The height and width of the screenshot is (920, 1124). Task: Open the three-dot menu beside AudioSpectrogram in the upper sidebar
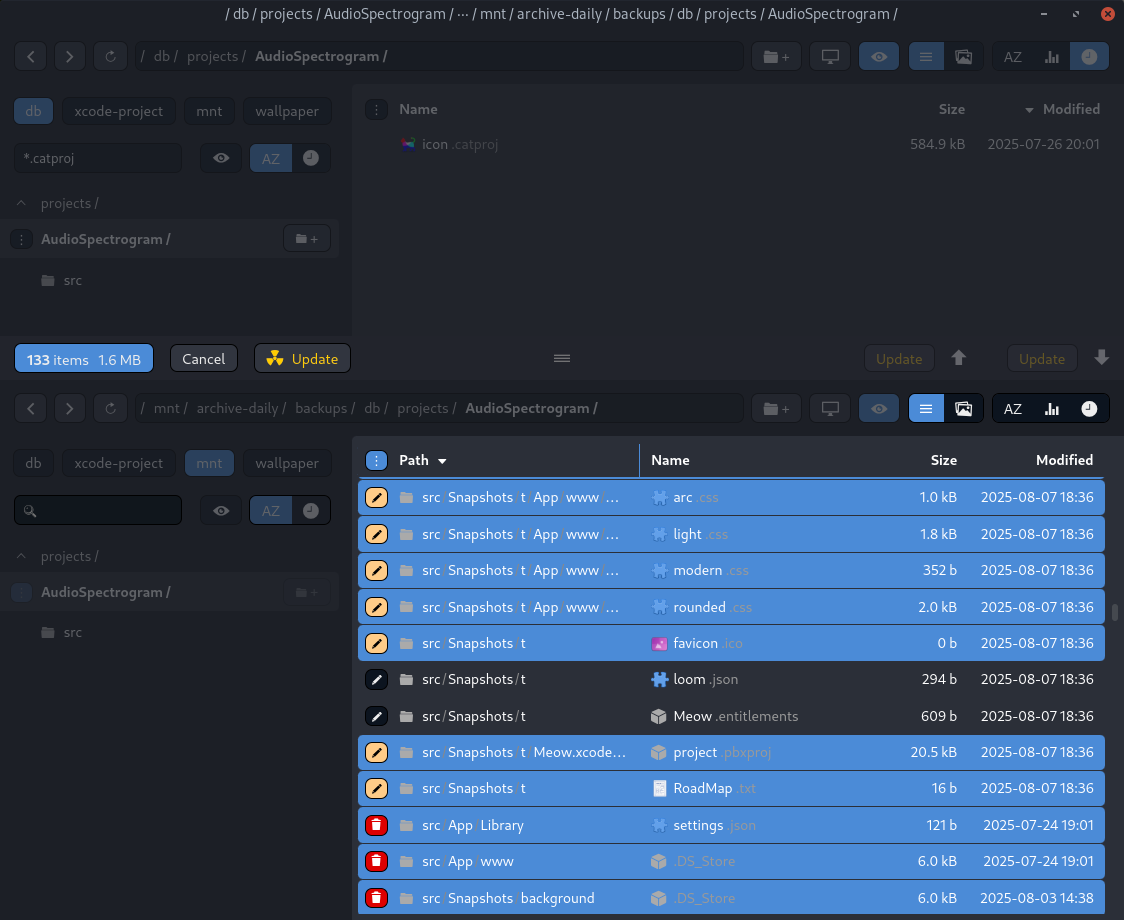tap(22, 240)
